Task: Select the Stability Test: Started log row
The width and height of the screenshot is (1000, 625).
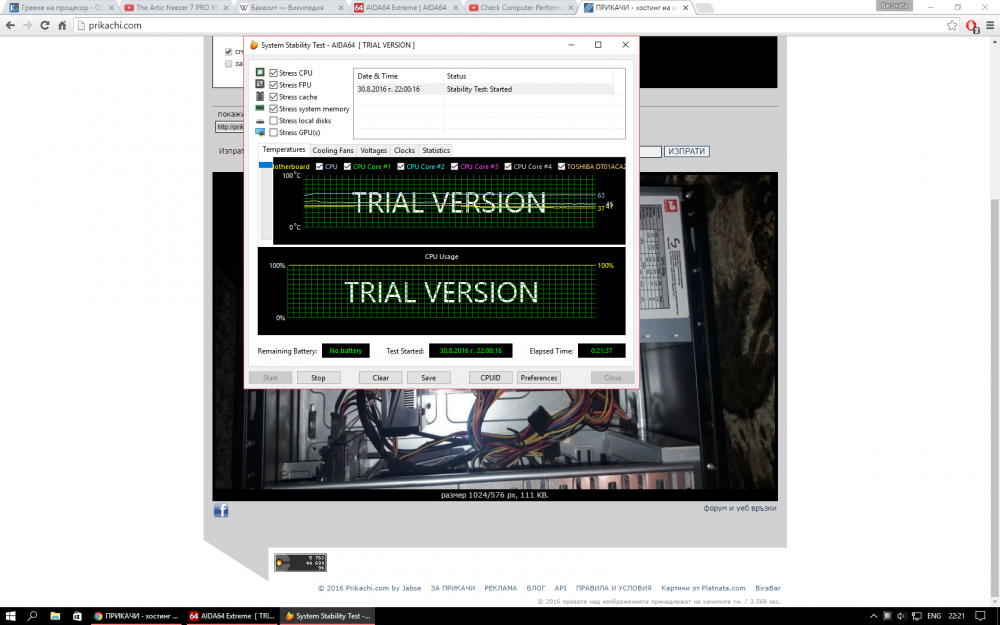Action: click(483, 89)
